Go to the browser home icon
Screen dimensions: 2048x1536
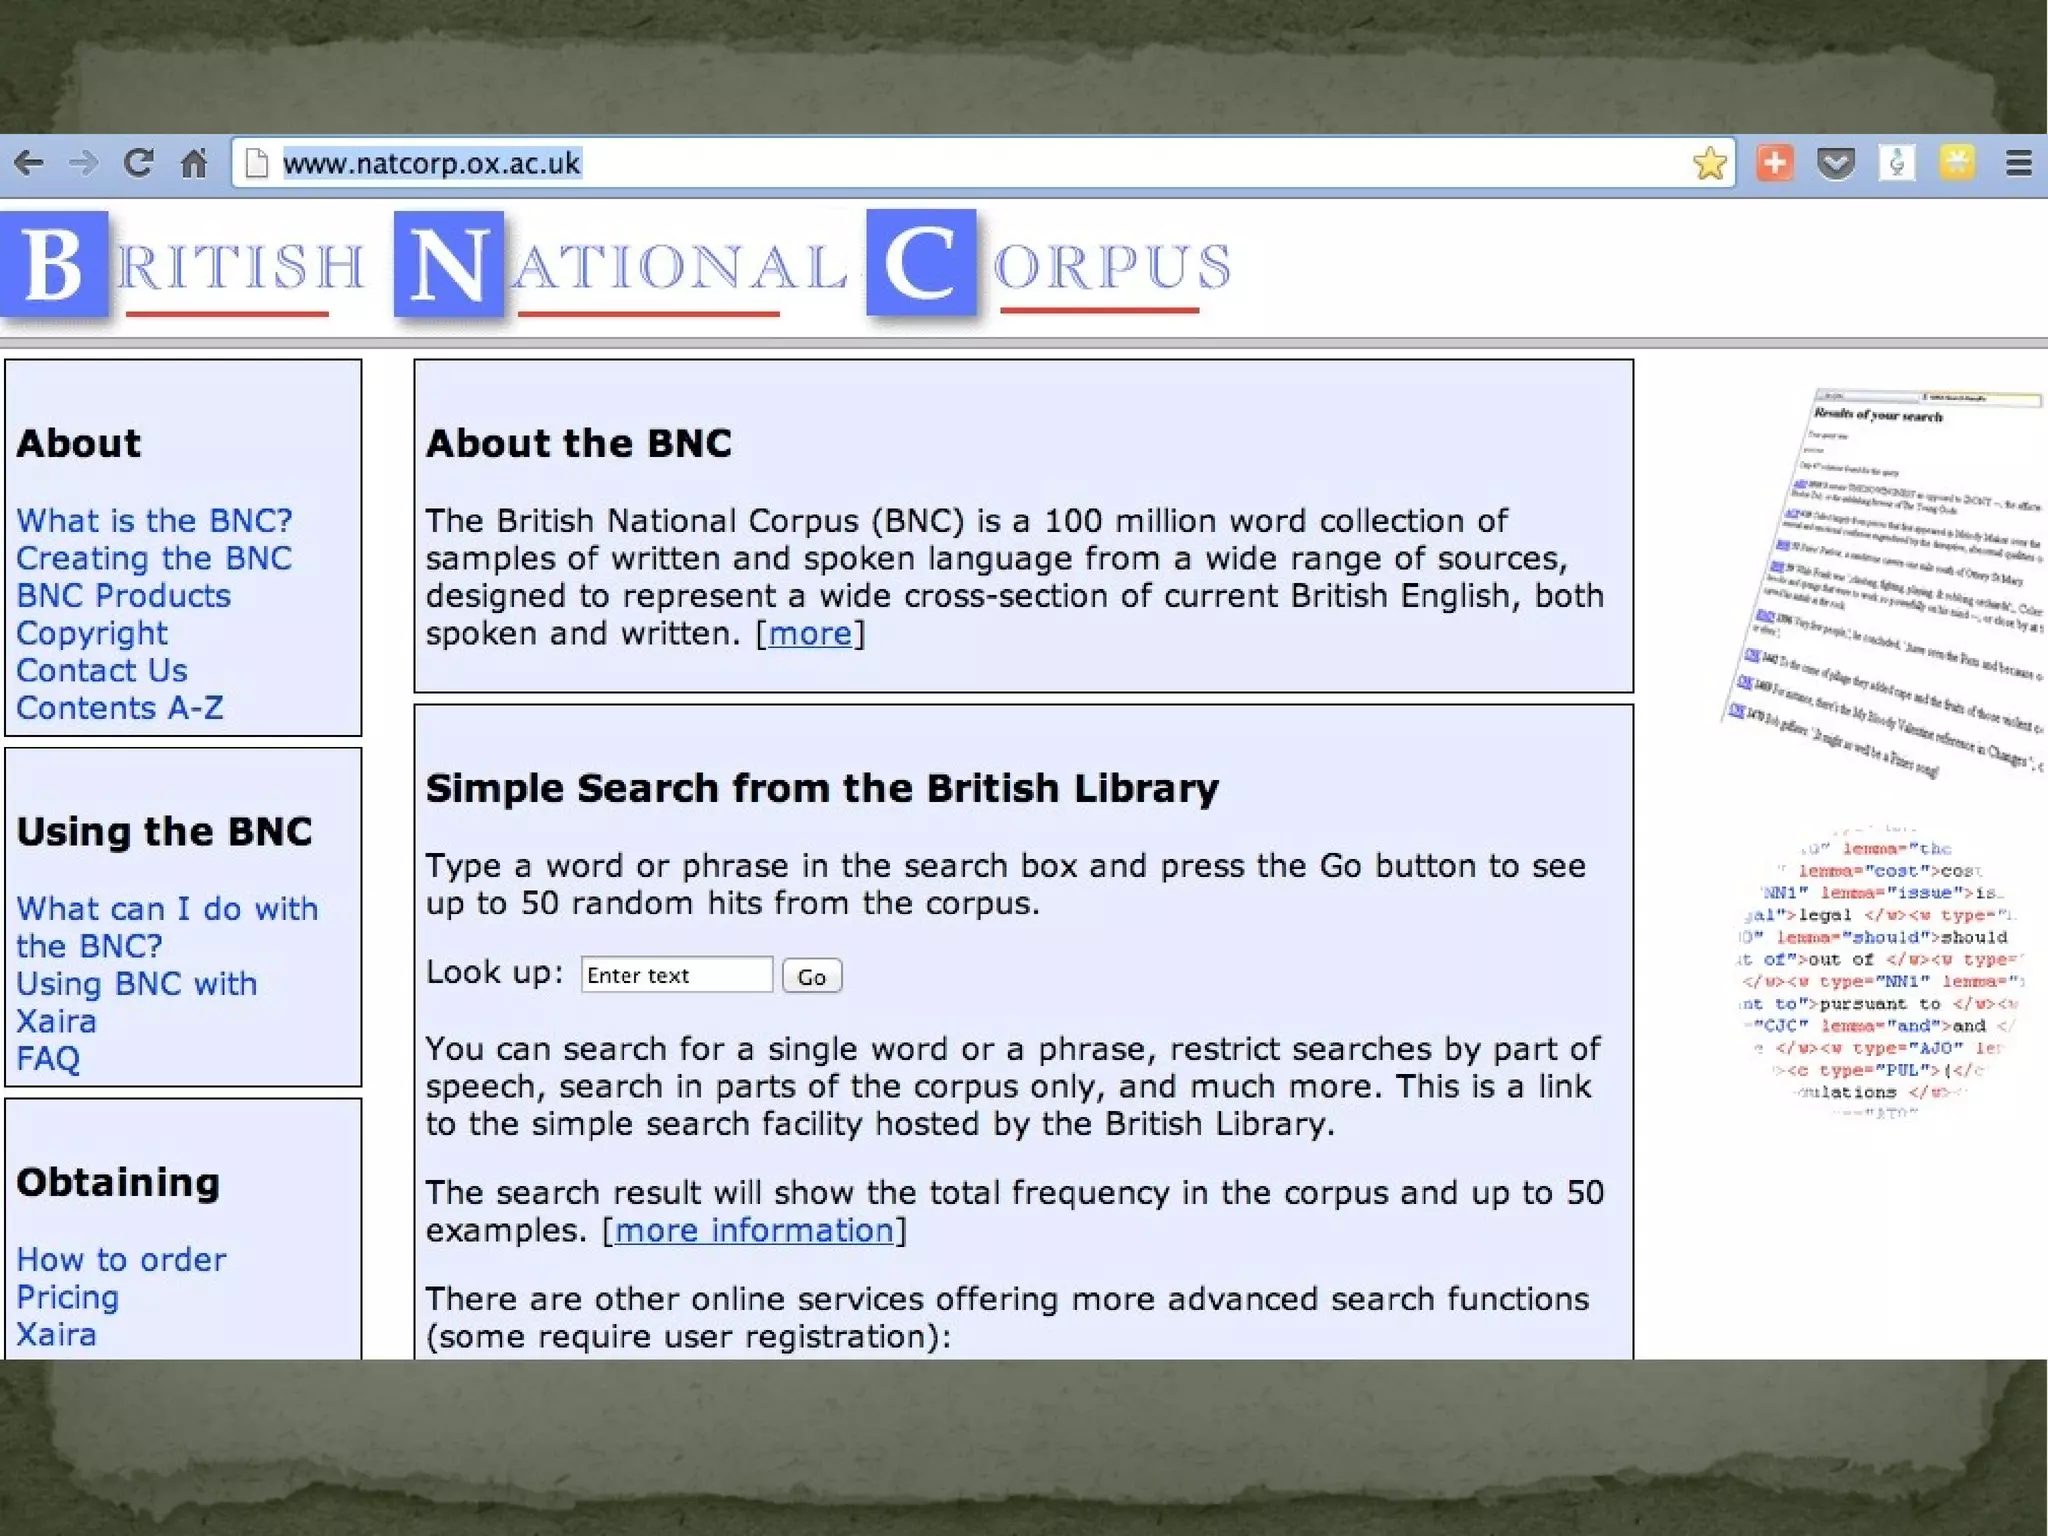coord(193,163)
